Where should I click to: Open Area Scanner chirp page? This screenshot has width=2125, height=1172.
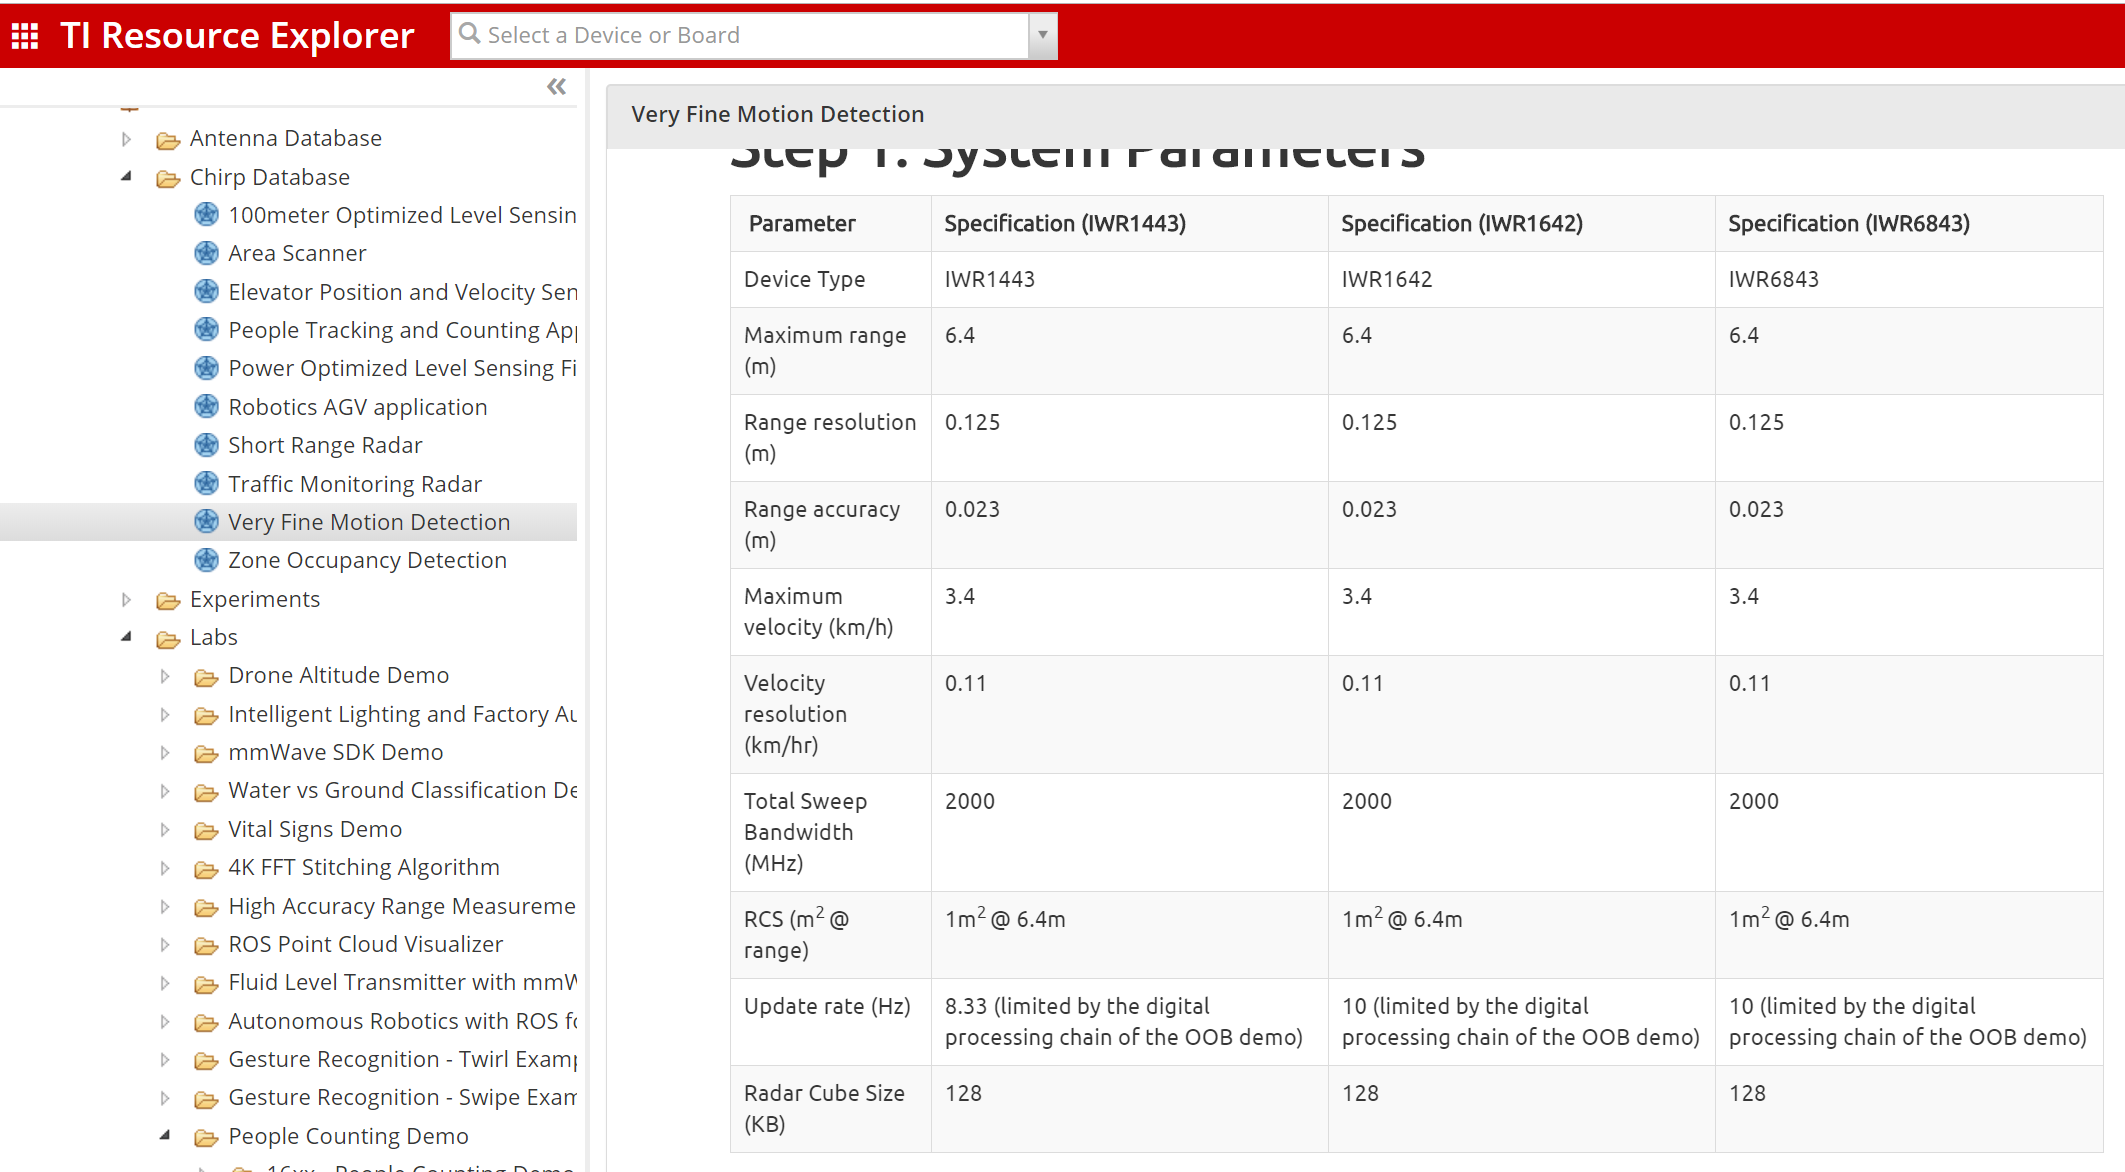pos(297,253)
